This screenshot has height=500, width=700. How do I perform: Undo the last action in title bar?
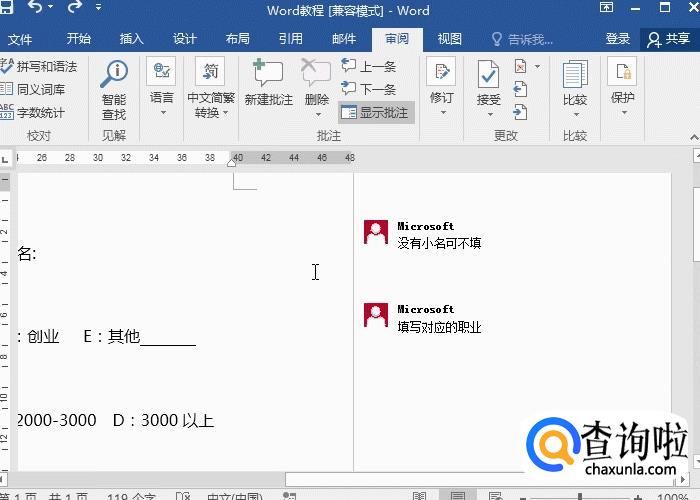point(34,7)
